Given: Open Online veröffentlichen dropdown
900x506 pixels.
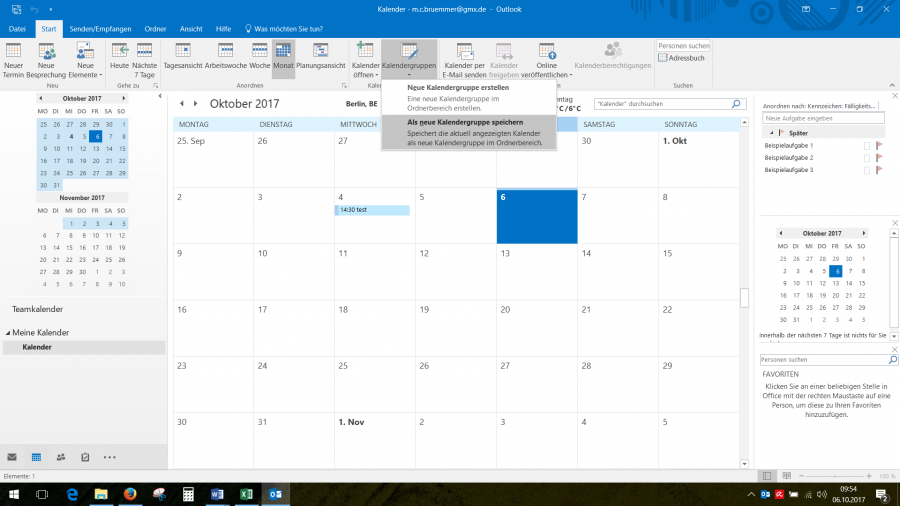Looking at the screenshot, I should coord(546,60).
